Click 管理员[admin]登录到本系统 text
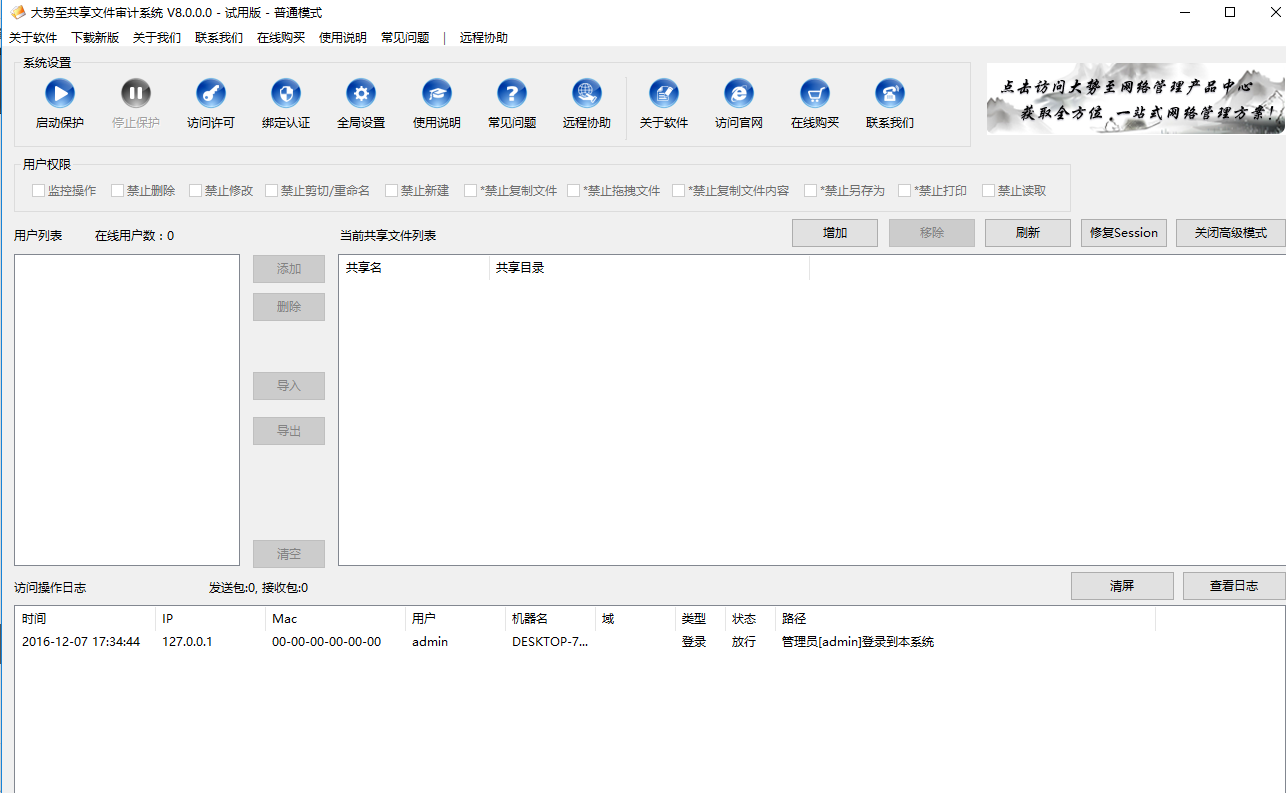1286x793 pixels. point(858,642)
